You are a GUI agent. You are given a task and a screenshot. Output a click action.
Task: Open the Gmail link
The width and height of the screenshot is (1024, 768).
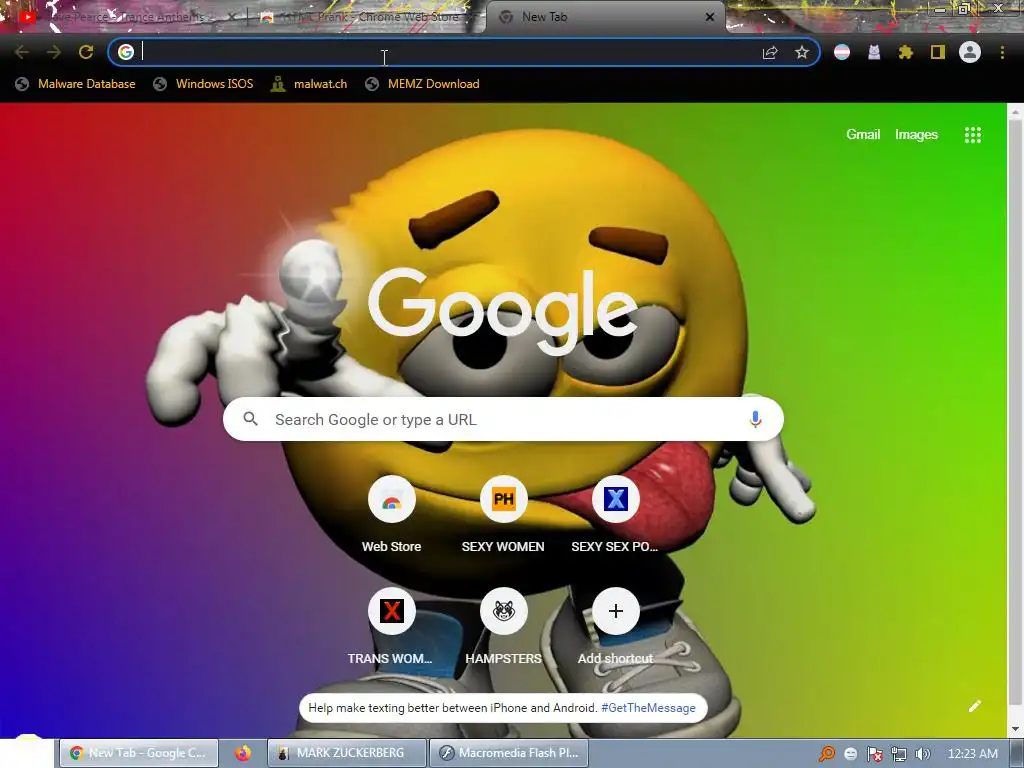pos(863,135)
